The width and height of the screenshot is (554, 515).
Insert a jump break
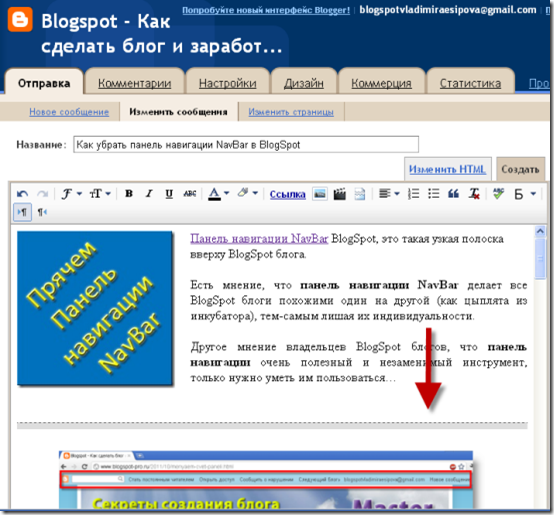tap(360, 194)
